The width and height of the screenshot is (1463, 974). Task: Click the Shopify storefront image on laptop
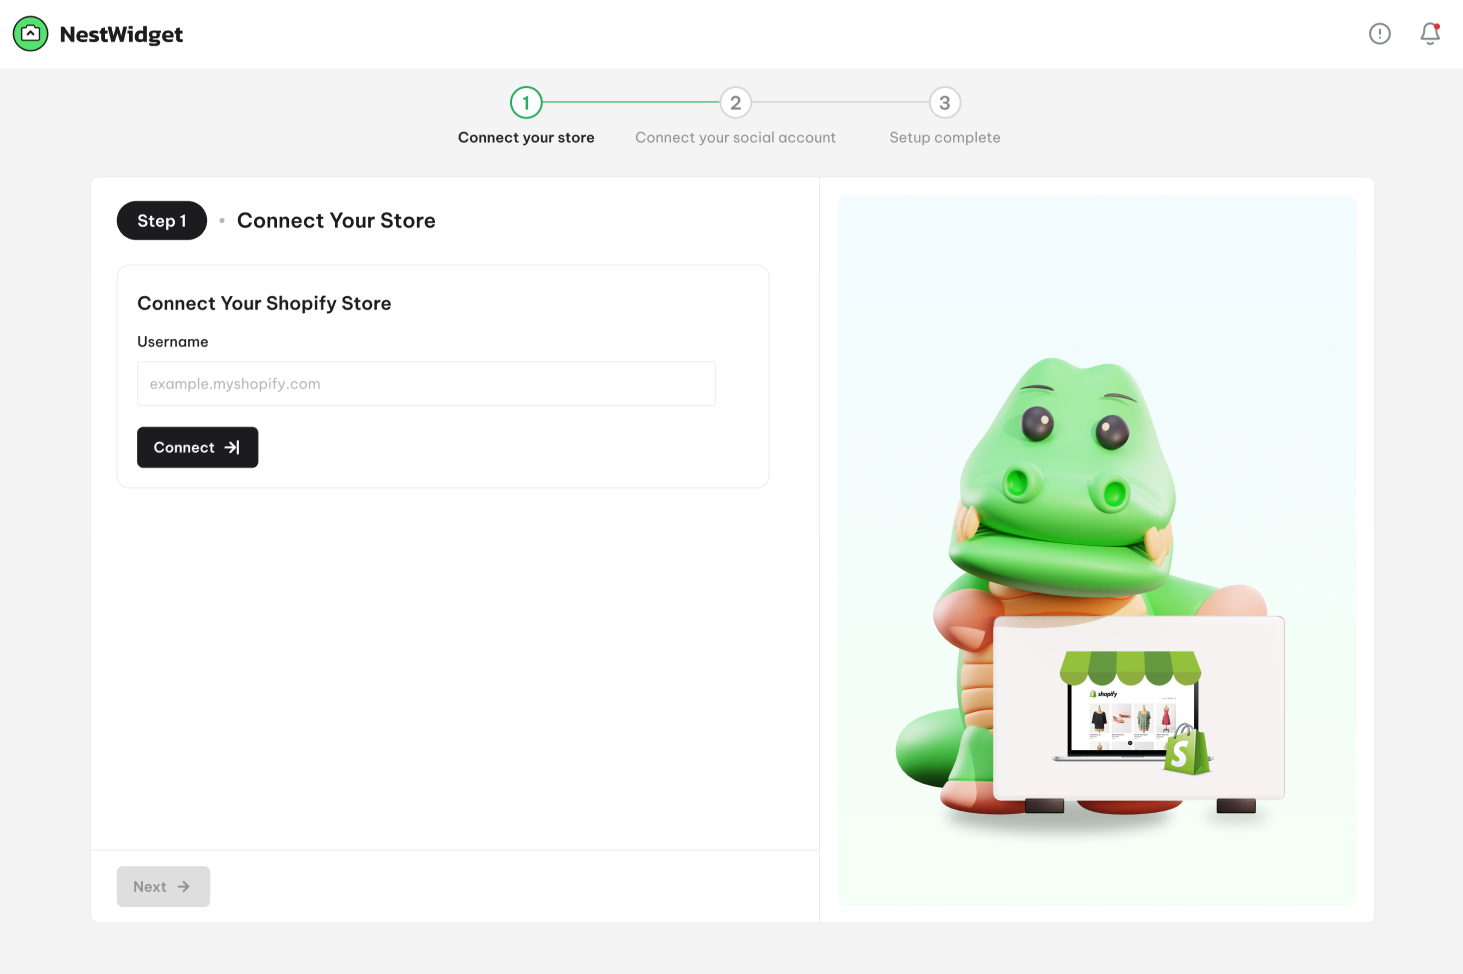[1135, 712]
